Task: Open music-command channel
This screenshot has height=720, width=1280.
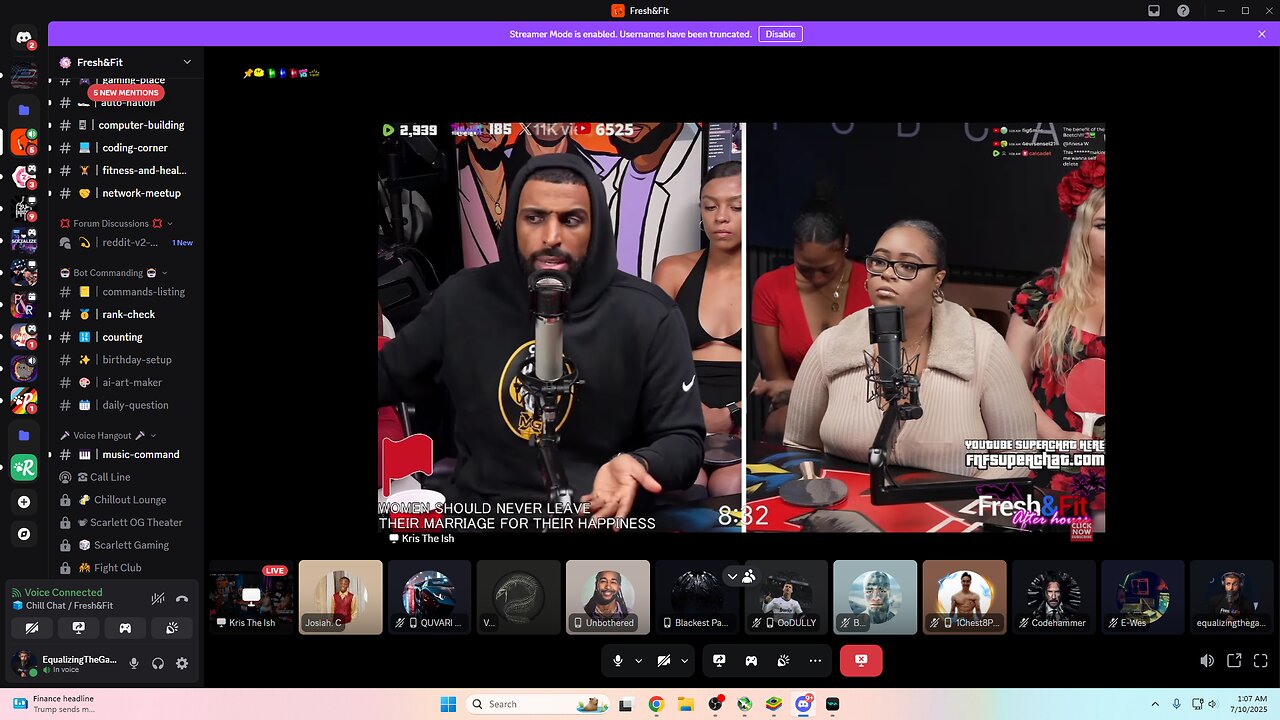Action: (126, 454)
